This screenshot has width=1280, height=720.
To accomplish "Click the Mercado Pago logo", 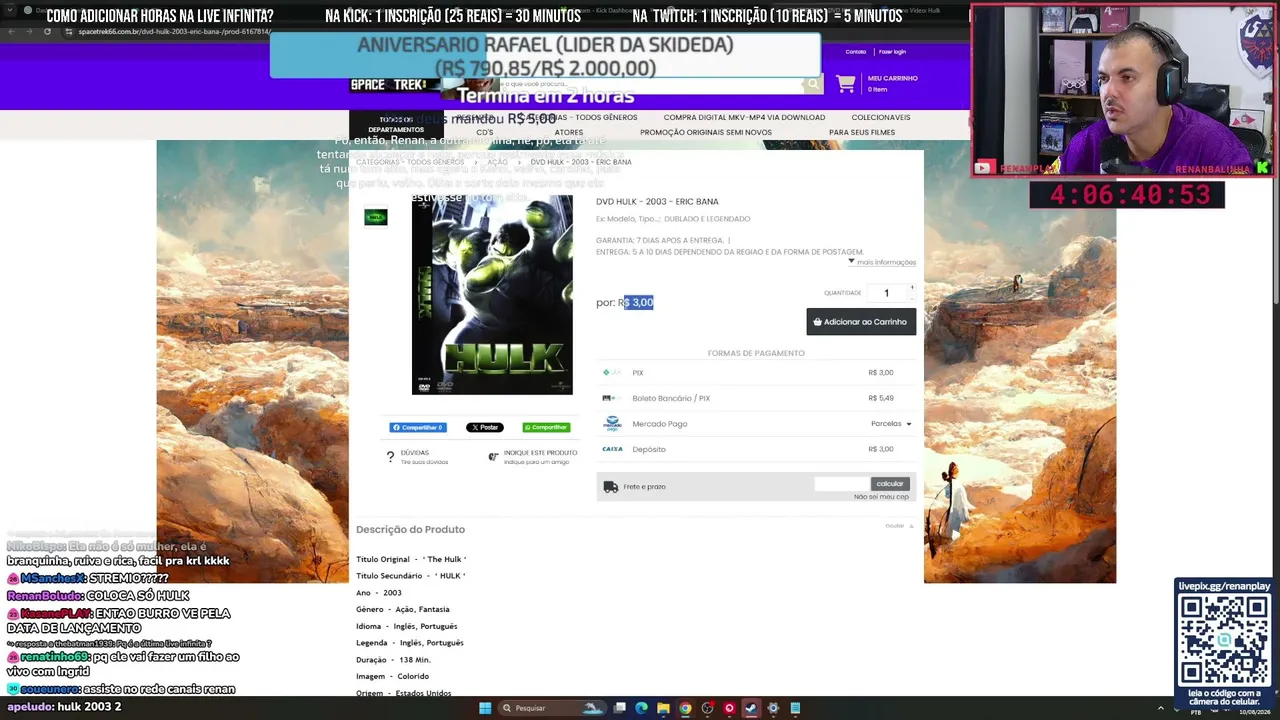I will click(x=612, y=424).
